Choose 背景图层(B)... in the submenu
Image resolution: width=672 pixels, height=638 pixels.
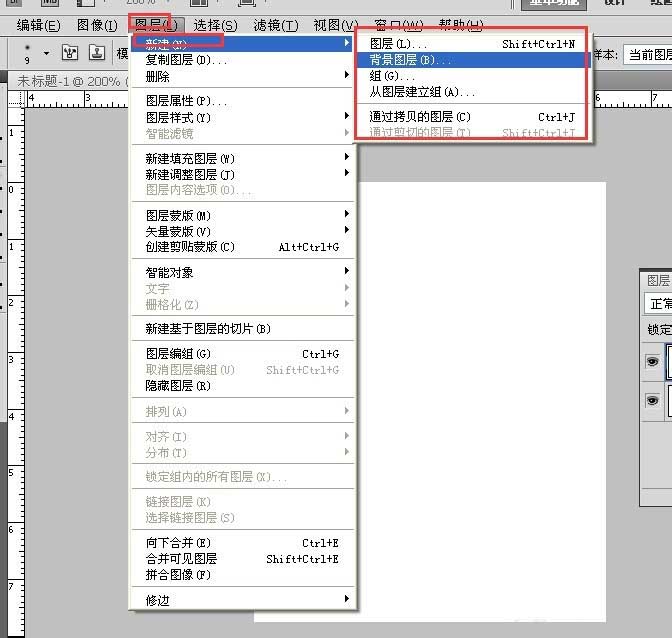click(472, 60)
